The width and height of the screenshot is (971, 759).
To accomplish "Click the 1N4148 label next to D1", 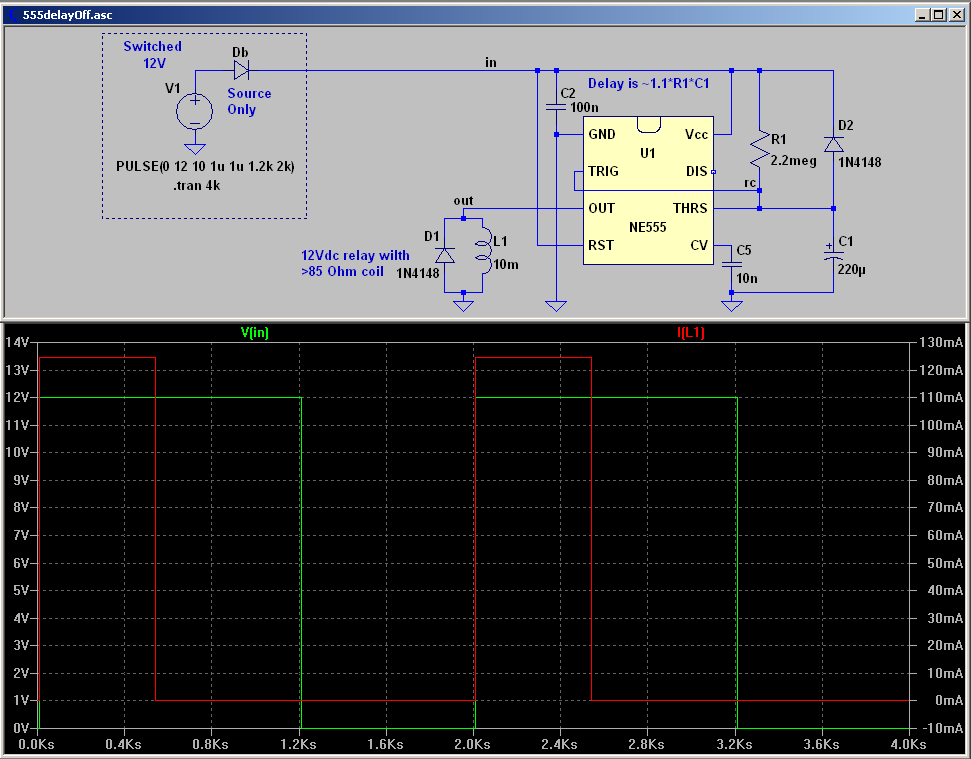I will tap(418, 273).
